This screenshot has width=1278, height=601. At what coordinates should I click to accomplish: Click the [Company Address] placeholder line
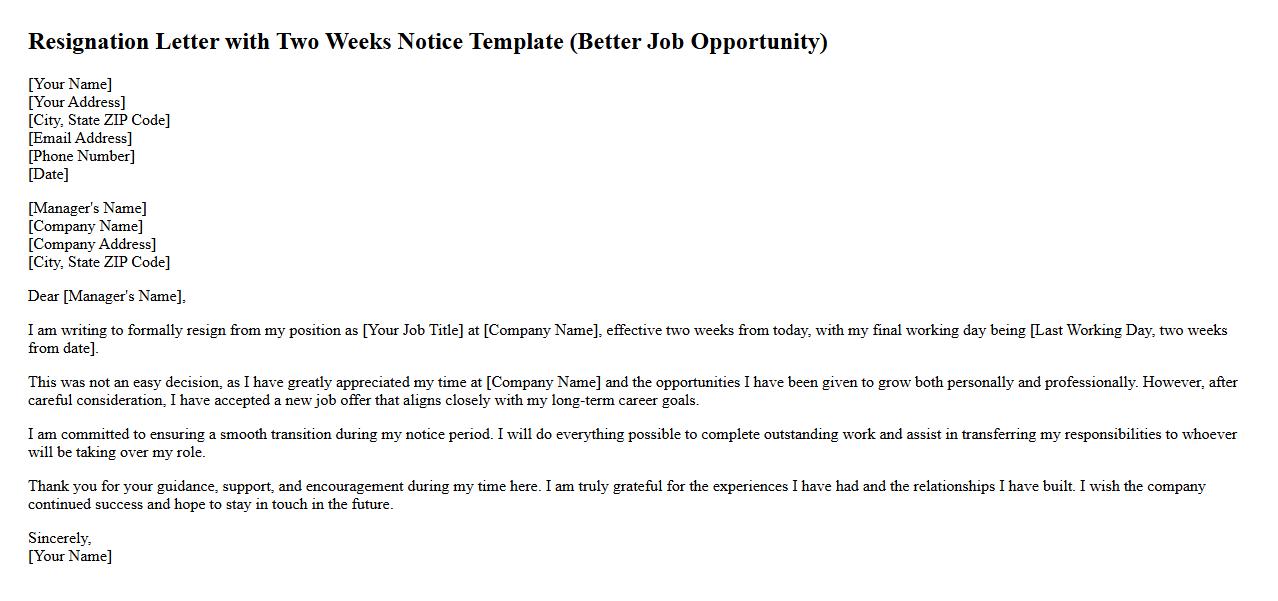92,244
